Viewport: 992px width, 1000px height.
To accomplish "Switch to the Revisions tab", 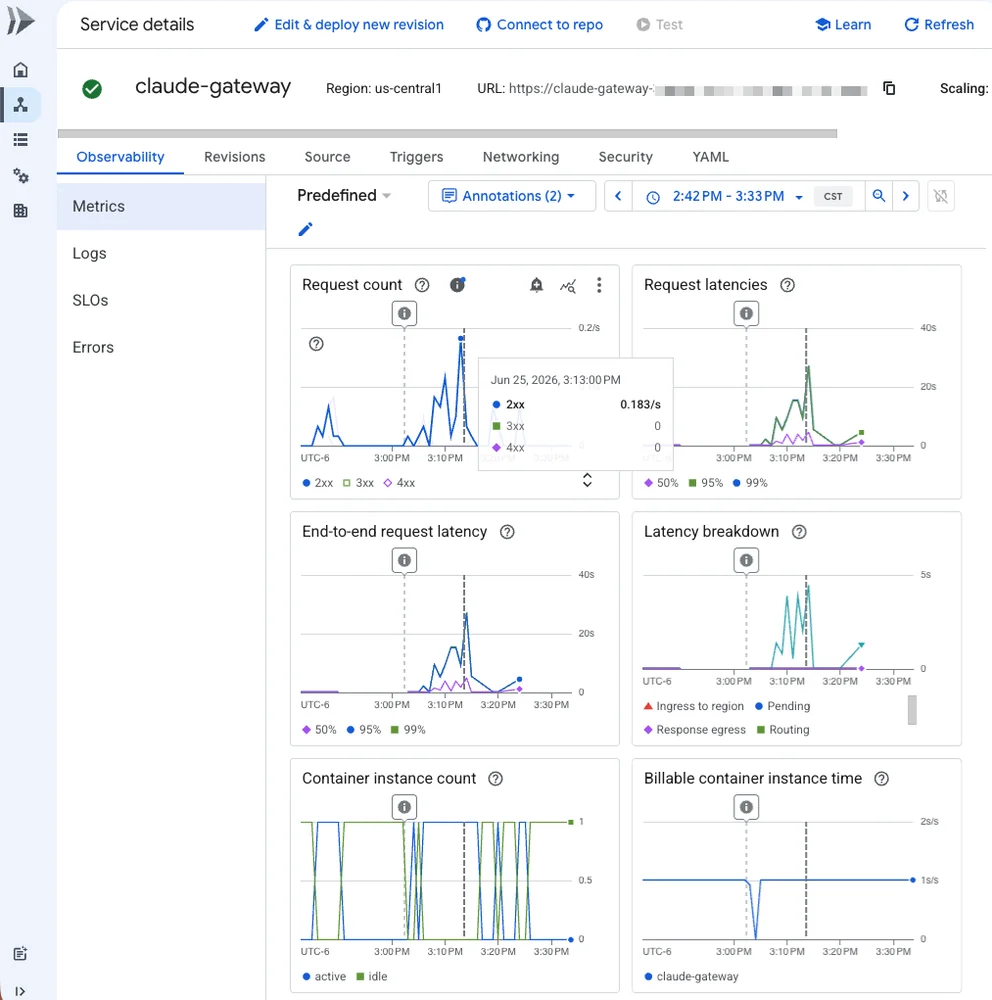I will [234, 157].
